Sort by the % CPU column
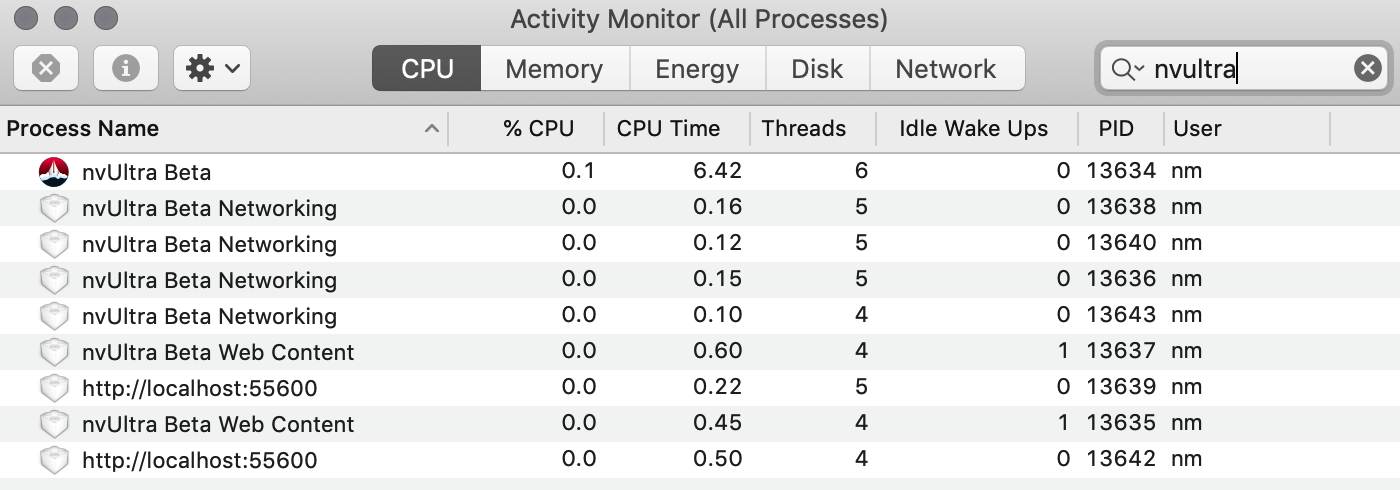 (538, 129)
